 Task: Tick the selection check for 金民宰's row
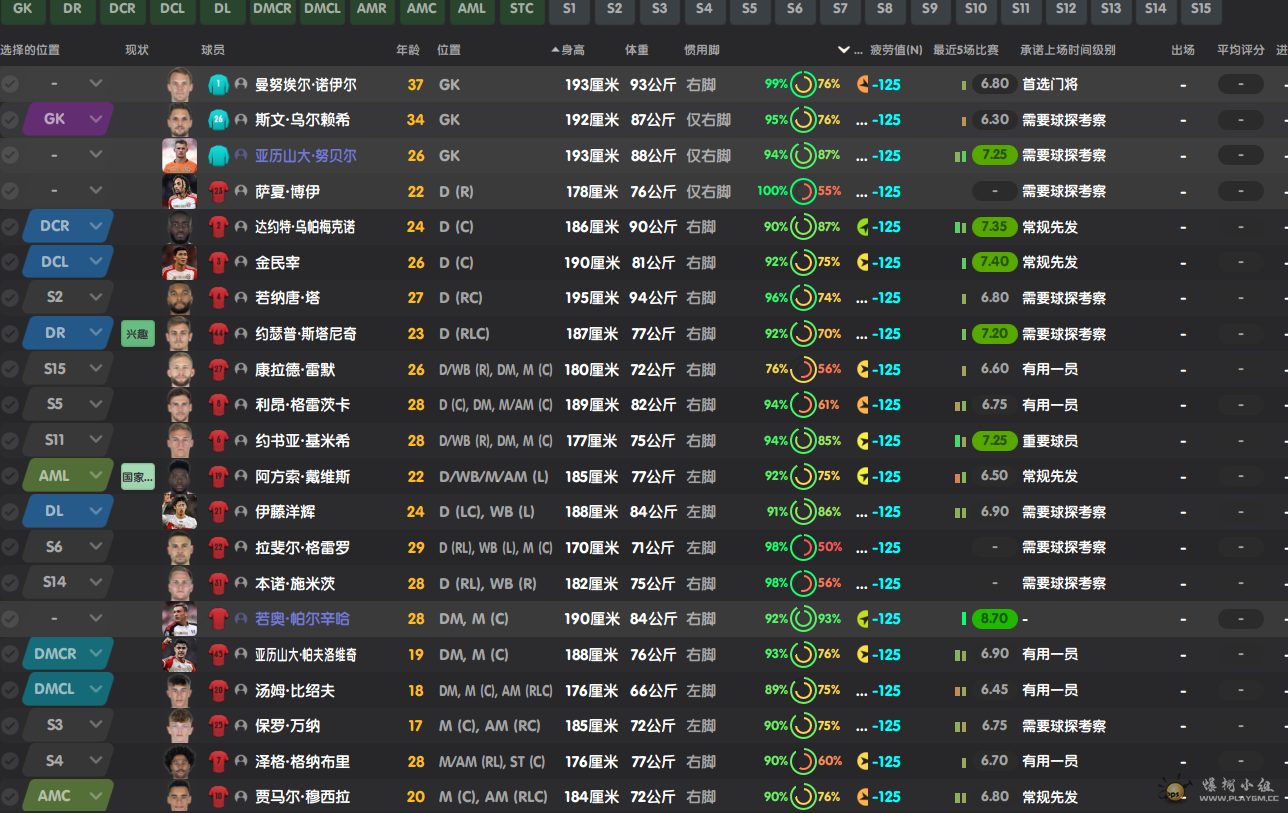10,263
